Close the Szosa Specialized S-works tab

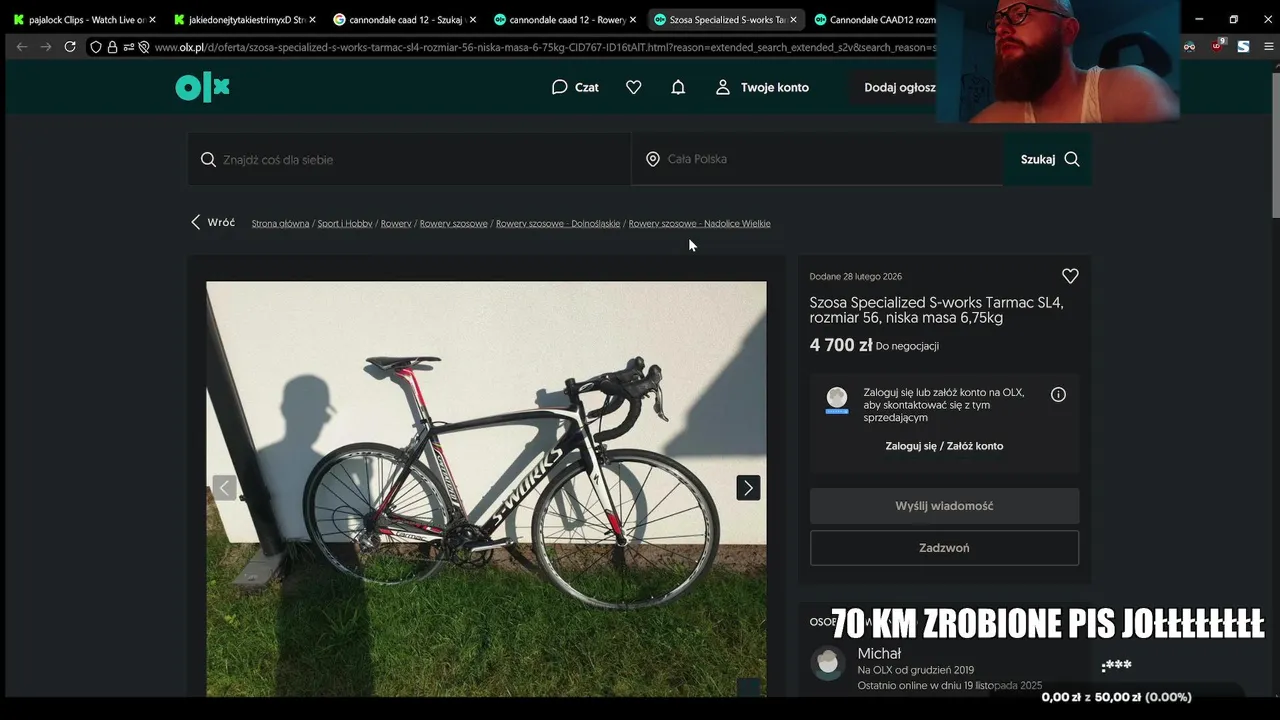tap(793, 19)
